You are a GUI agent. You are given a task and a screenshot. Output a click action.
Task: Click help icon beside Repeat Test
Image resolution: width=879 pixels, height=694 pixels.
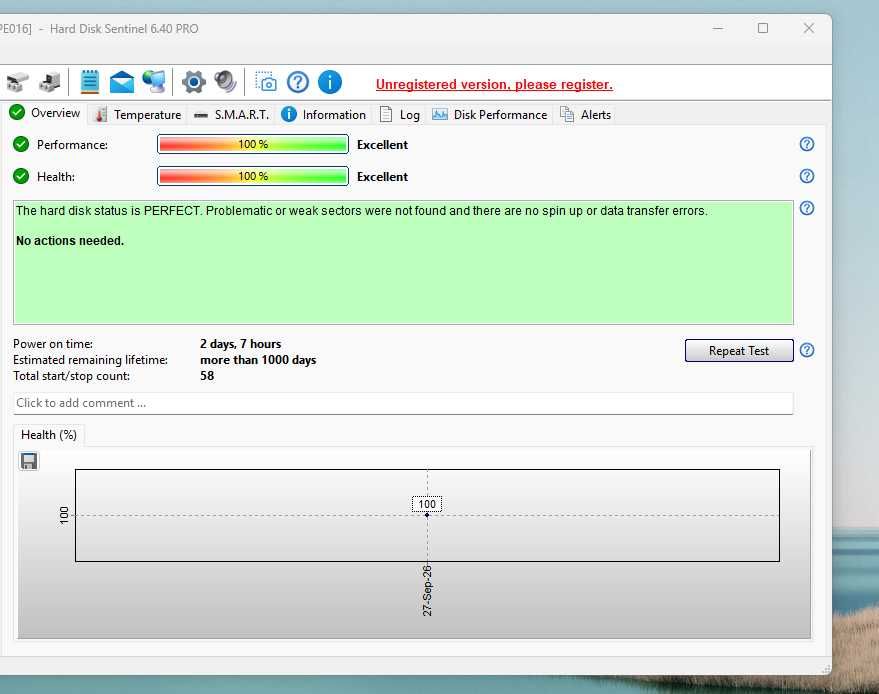[x=807, y=350]
